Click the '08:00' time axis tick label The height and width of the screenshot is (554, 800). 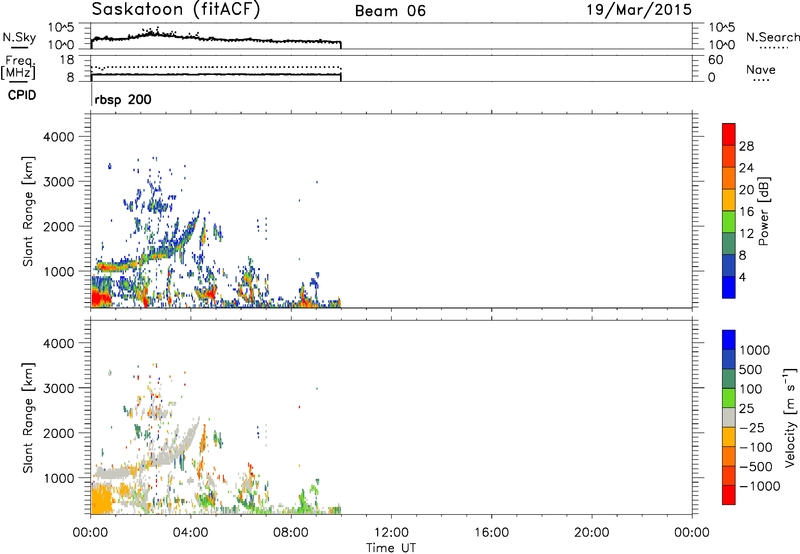[x=291, y=533]
